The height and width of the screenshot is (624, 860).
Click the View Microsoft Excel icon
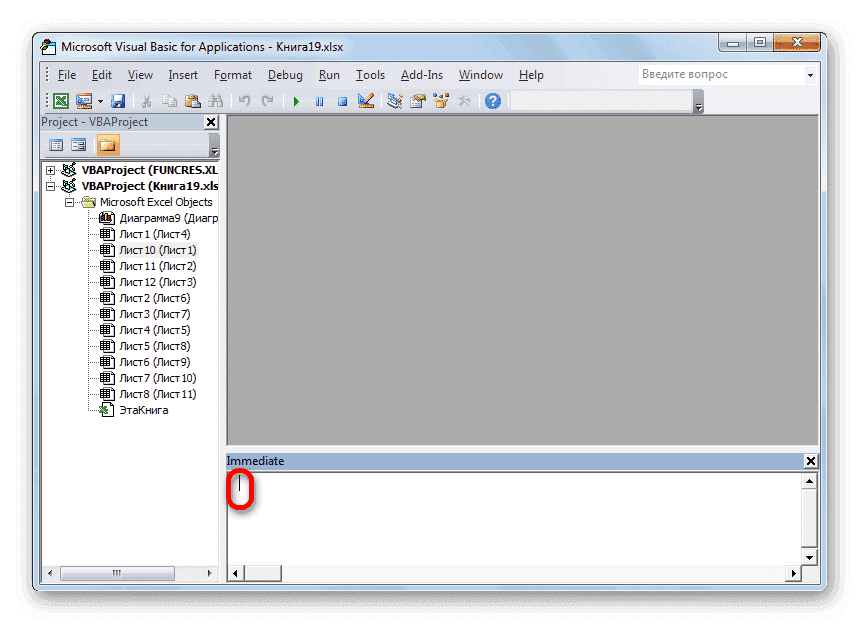tap(61, 100)
